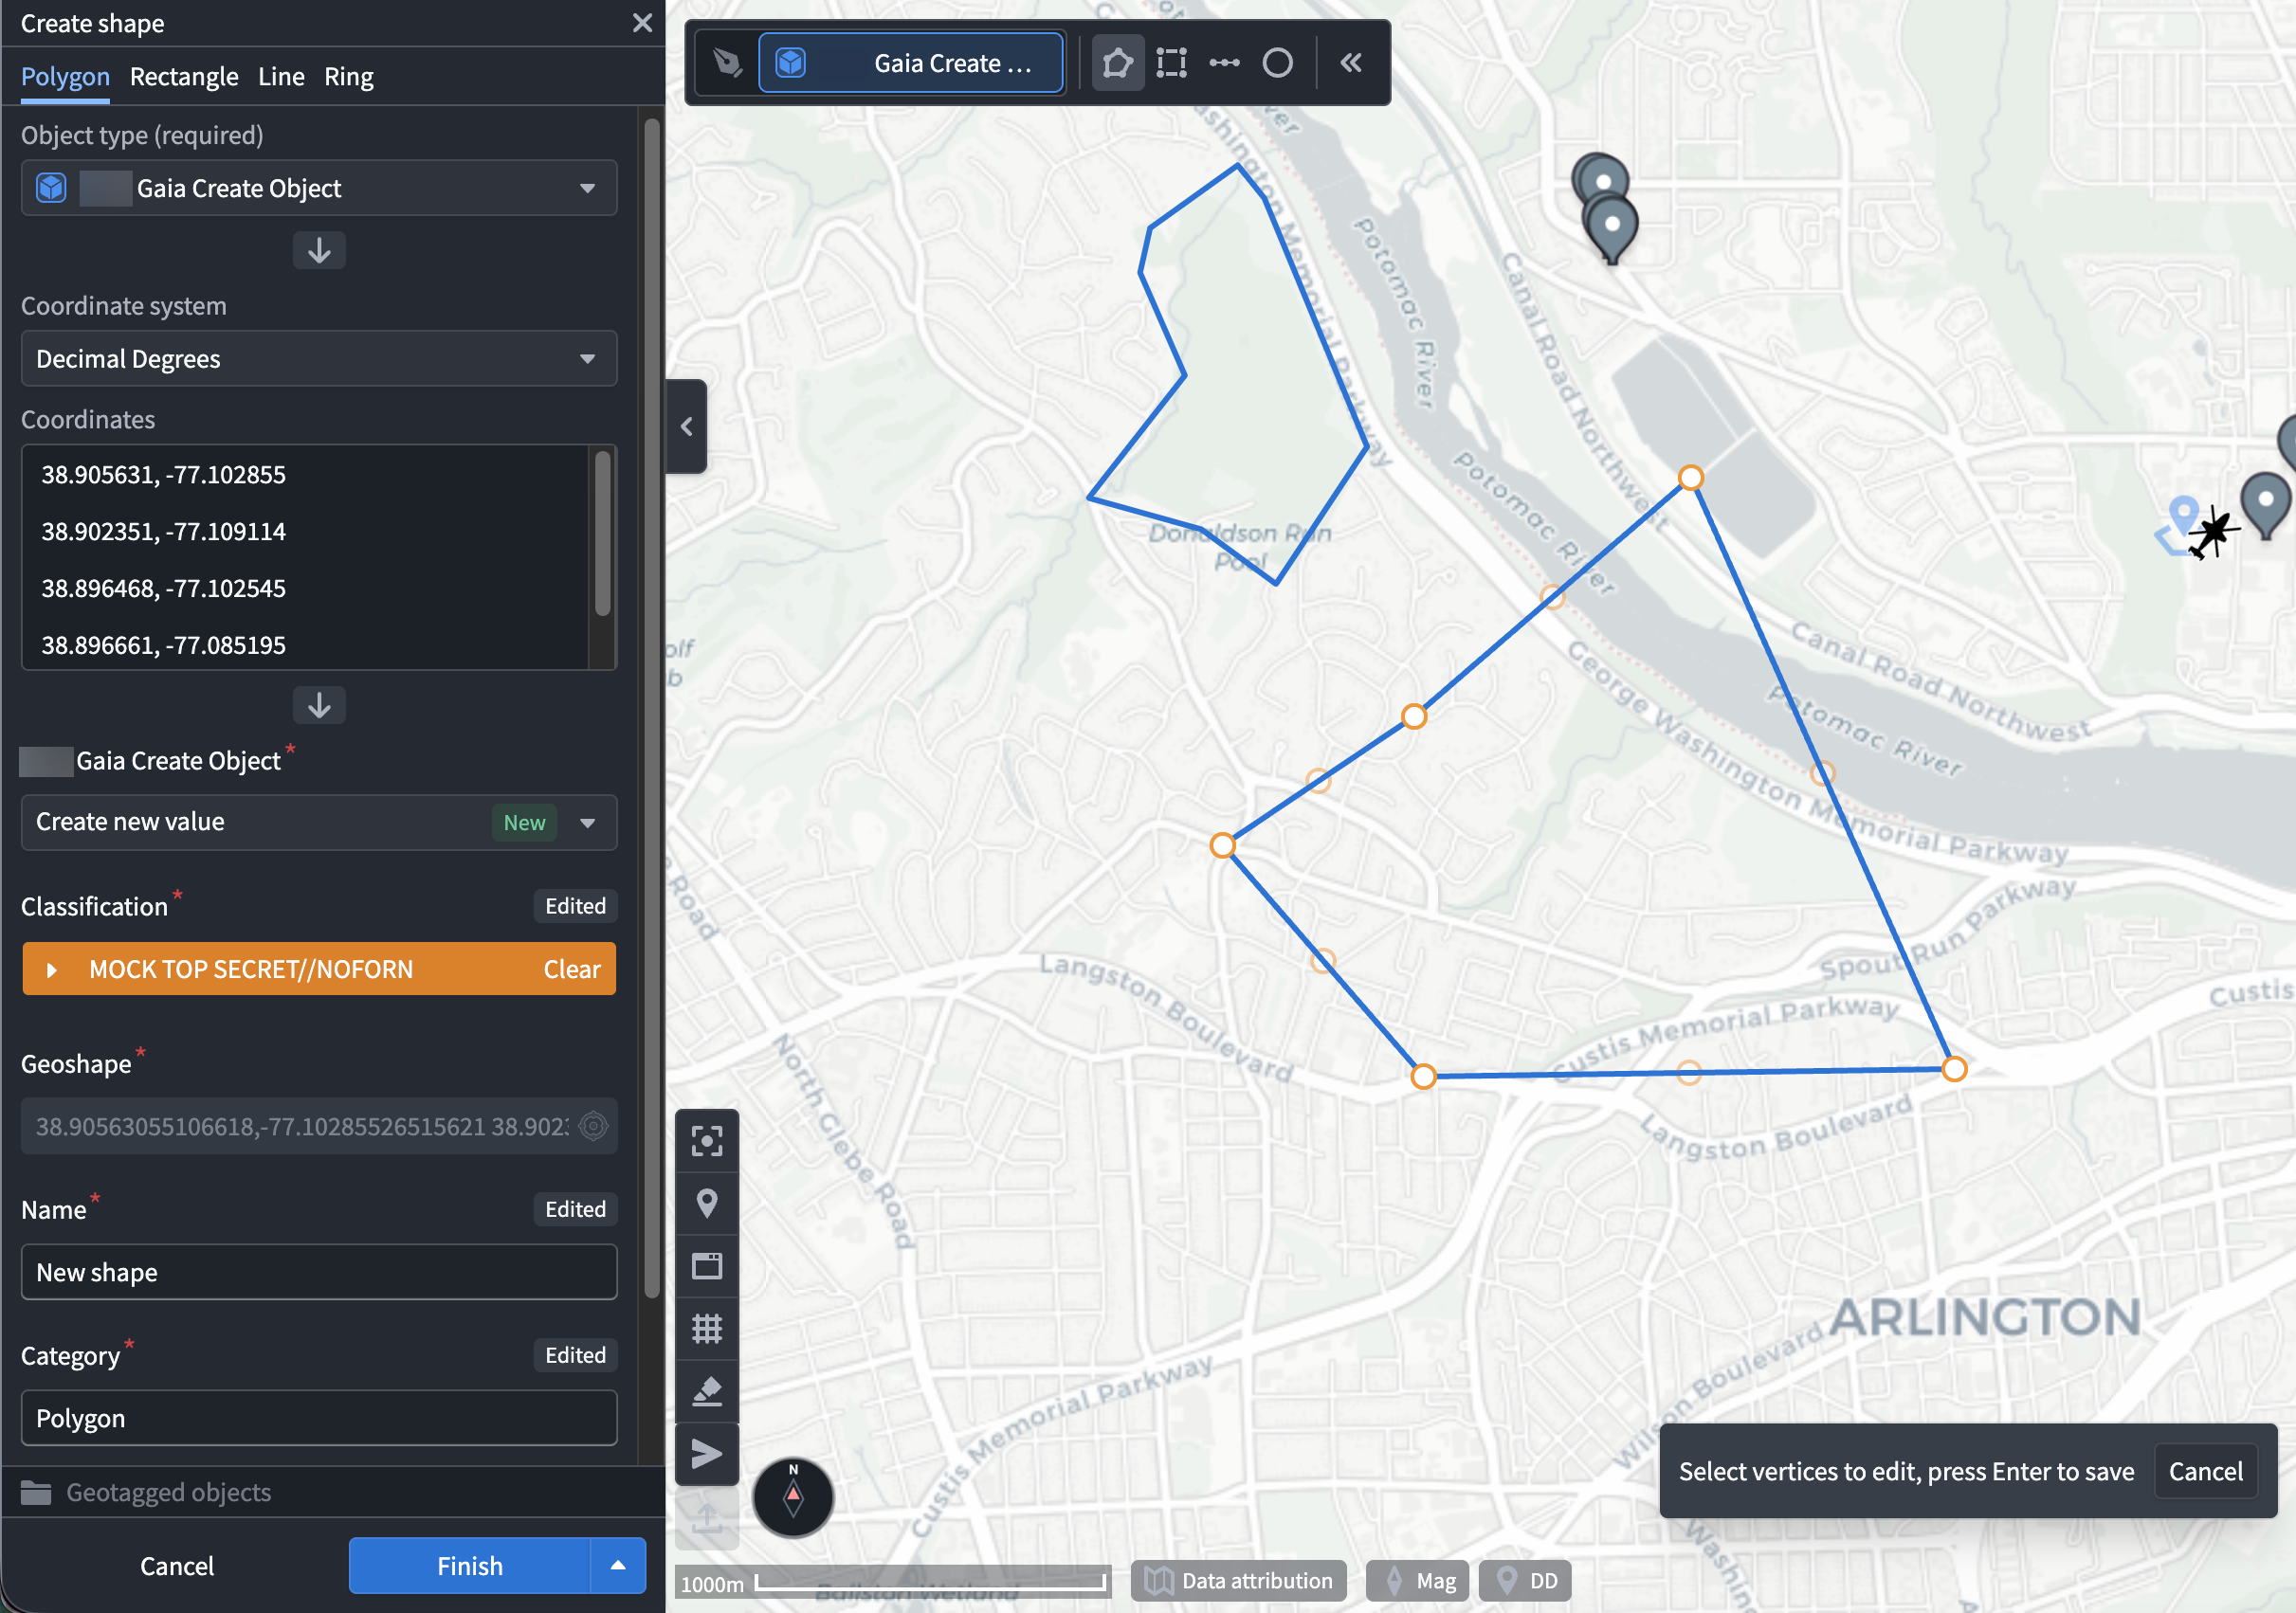Click the place marker pin tool
Image resolution: width=2296 pixels, height=1613 pixels.
707,1203
